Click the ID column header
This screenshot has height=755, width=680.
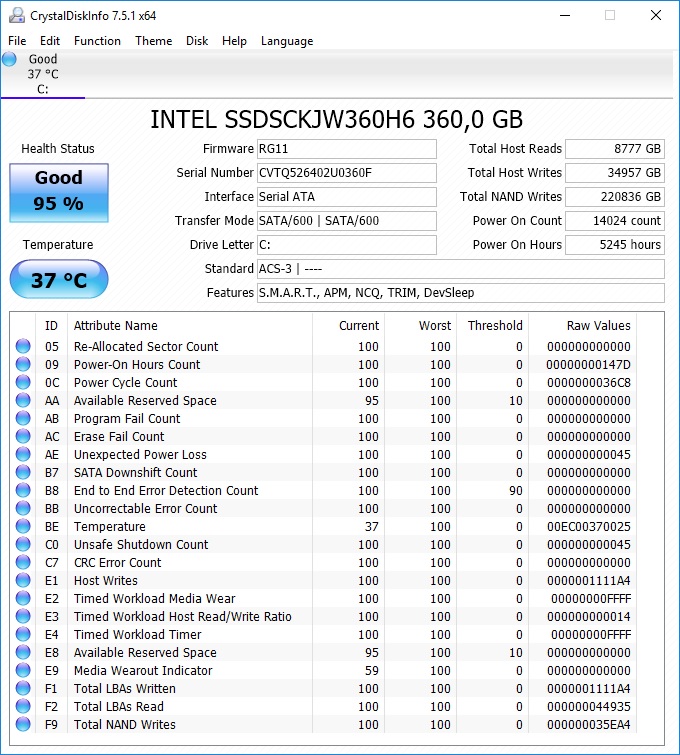click(x=52, y=326)
